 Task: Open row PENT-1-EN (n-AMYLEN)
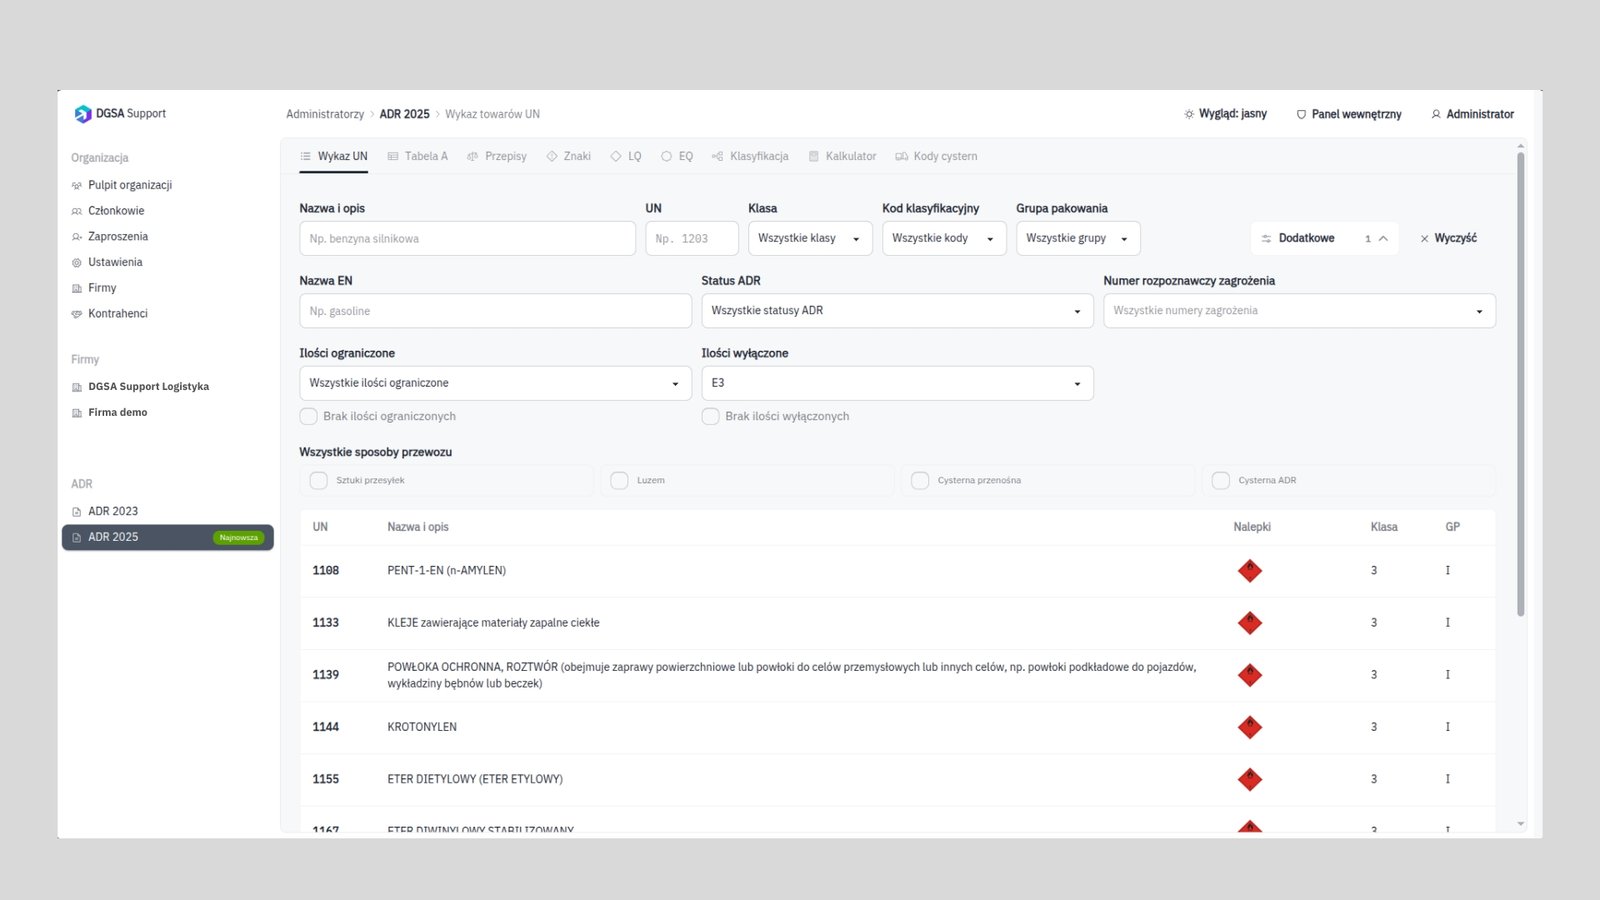[897, 571]
